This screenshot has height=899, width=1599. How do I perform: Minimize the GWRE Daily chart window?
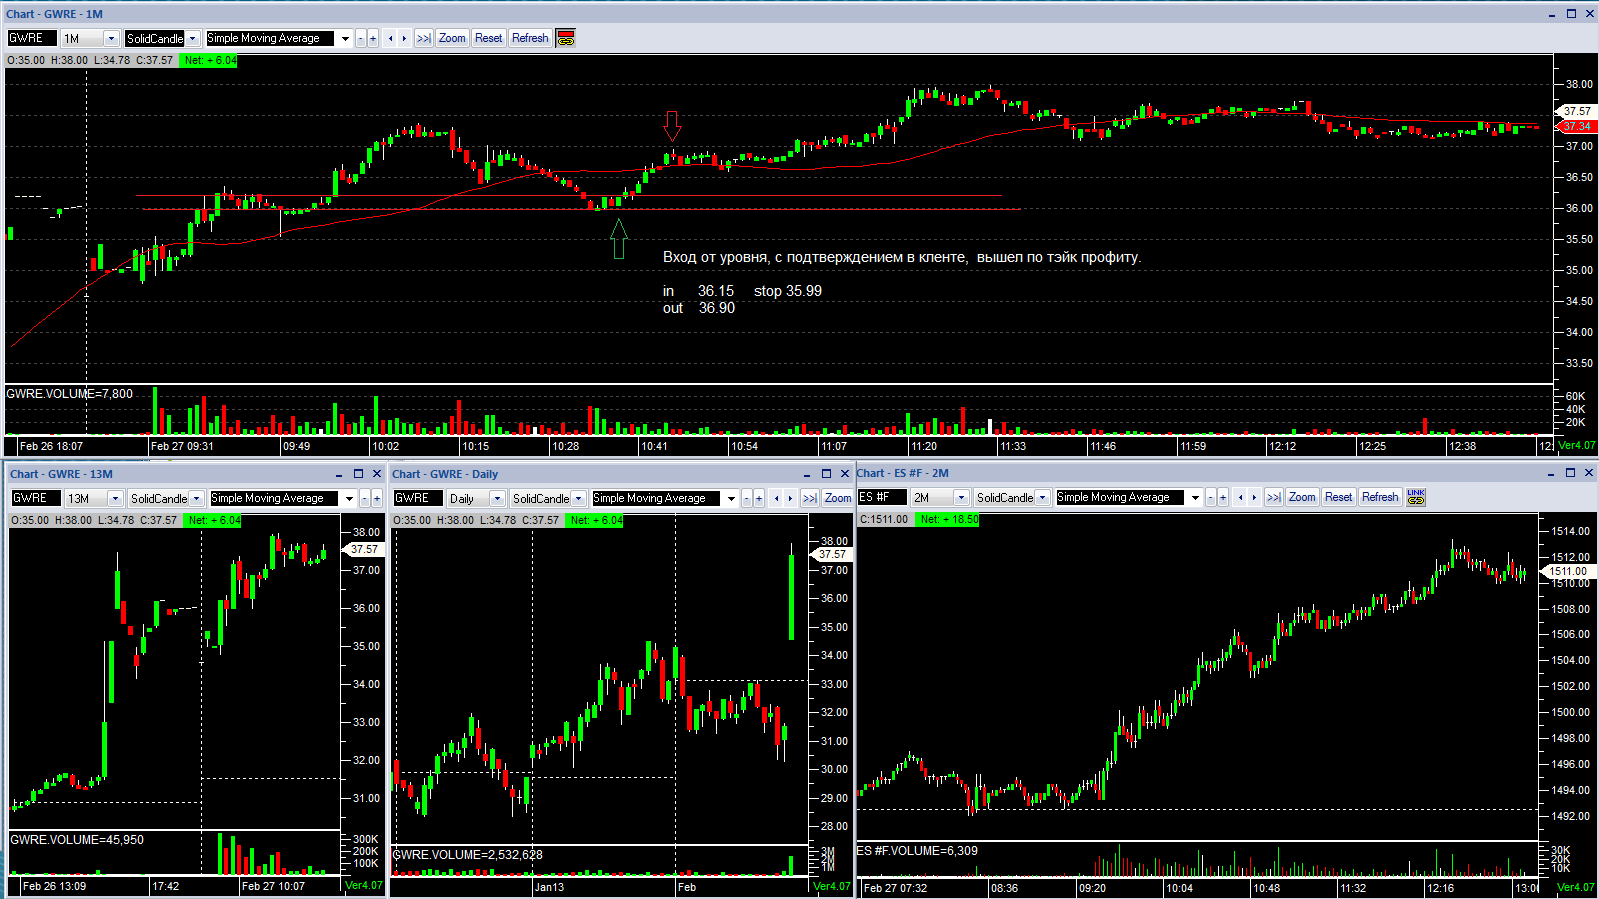click(808, 474)
